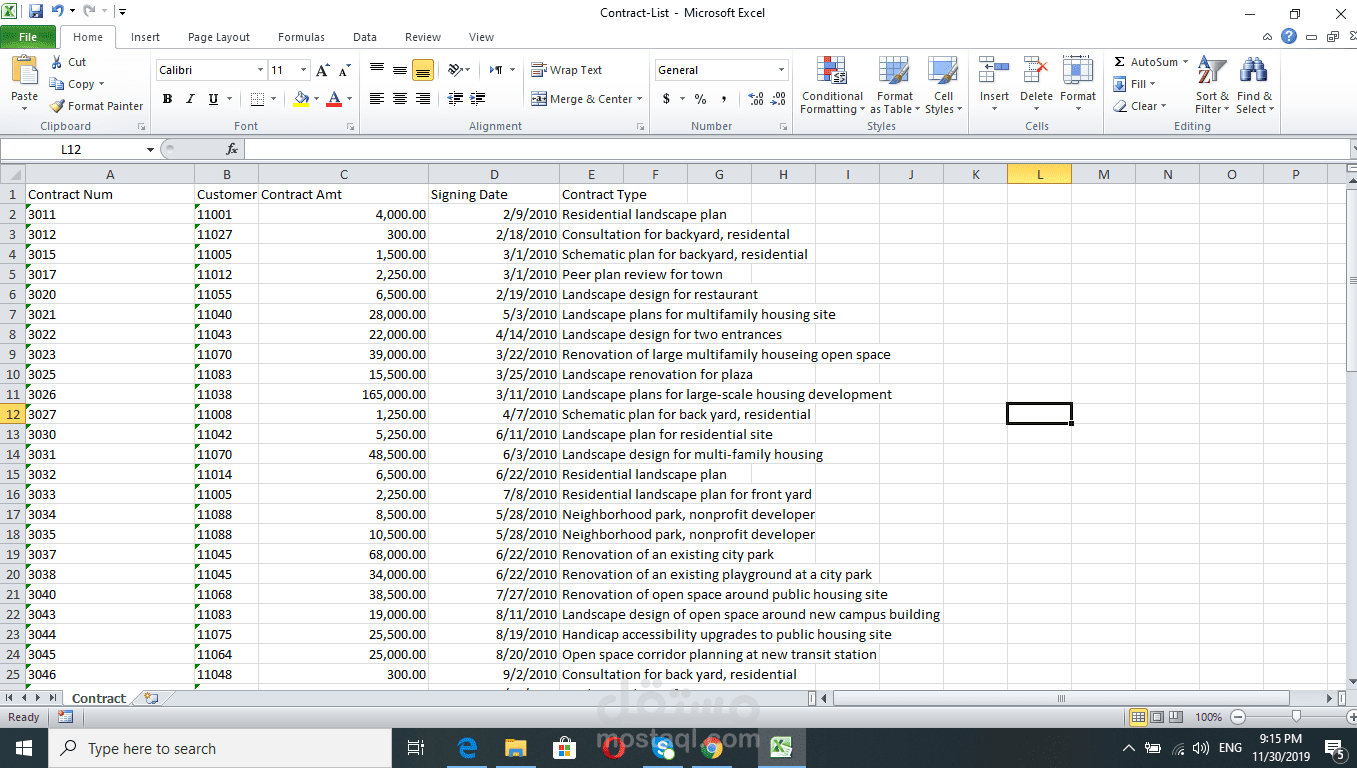
Task: Open Google Chrome from the taskbar
Action: (712, 748)
